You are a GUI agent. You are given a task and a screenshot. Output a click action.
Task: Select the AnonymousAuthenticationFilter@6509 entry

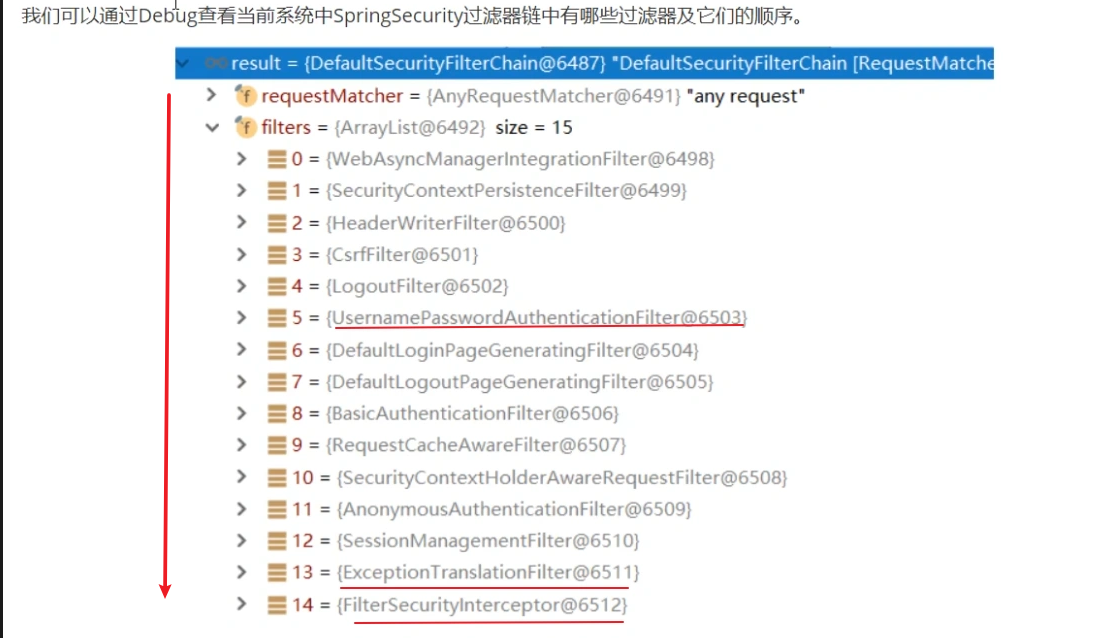pos(515,509)
